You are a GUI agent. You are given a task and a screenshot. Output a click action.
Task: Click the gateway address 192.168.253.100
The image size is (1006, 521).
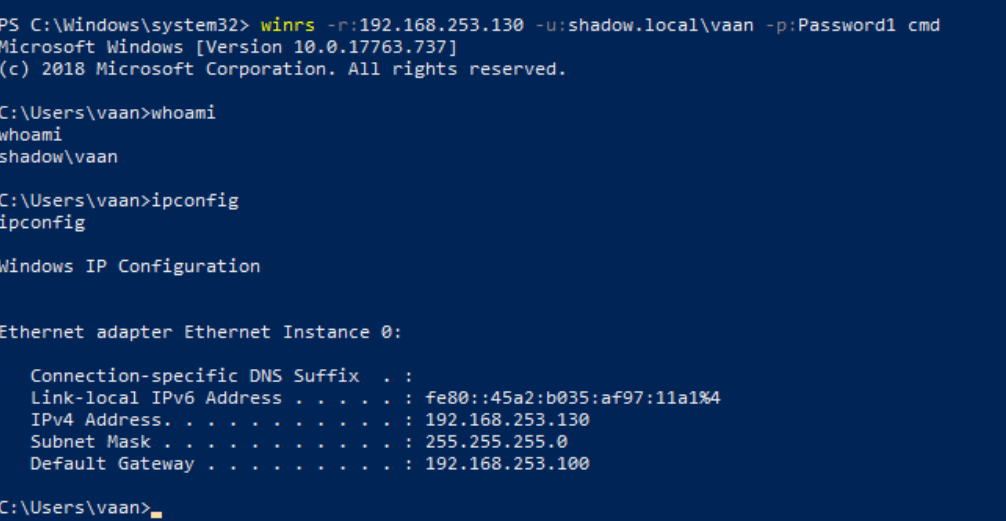pyautogui.click(x=507, y=464)
